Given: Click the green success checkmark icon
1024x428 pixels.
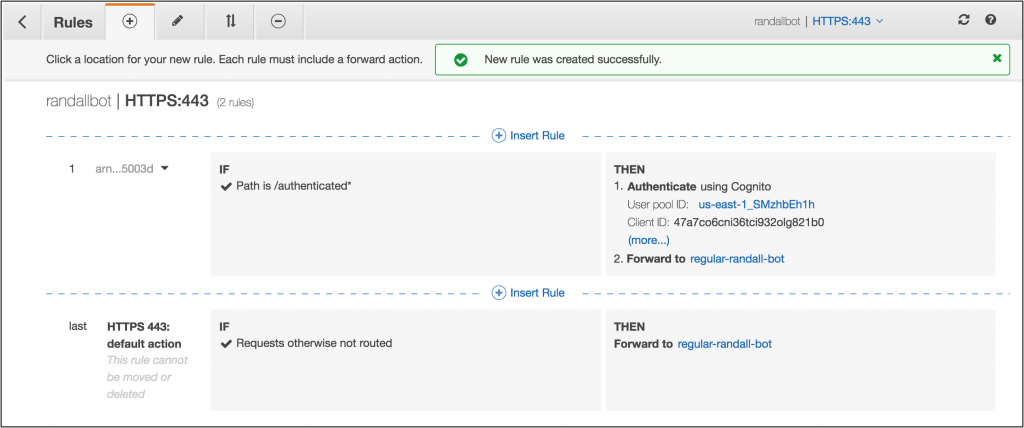Looking at the screenshot, I should point(461,59).
